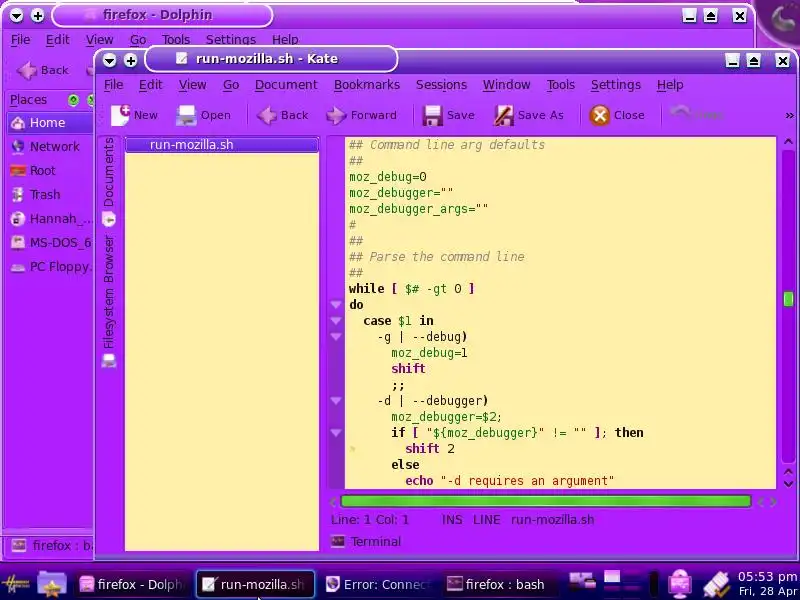Click 'Line: 1 Col: 1' in status bar

click(x=370, y=520)
